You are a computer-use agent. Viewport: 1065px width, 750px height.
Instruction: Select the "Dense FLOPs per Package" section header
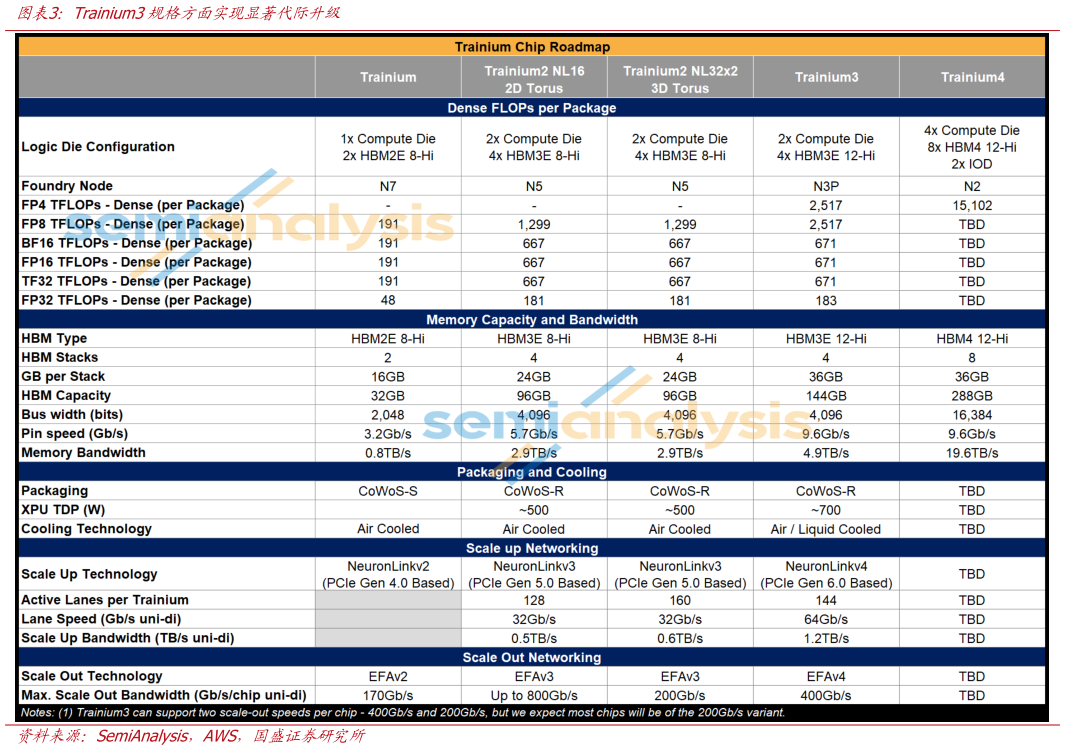click(x=532, y=108)
